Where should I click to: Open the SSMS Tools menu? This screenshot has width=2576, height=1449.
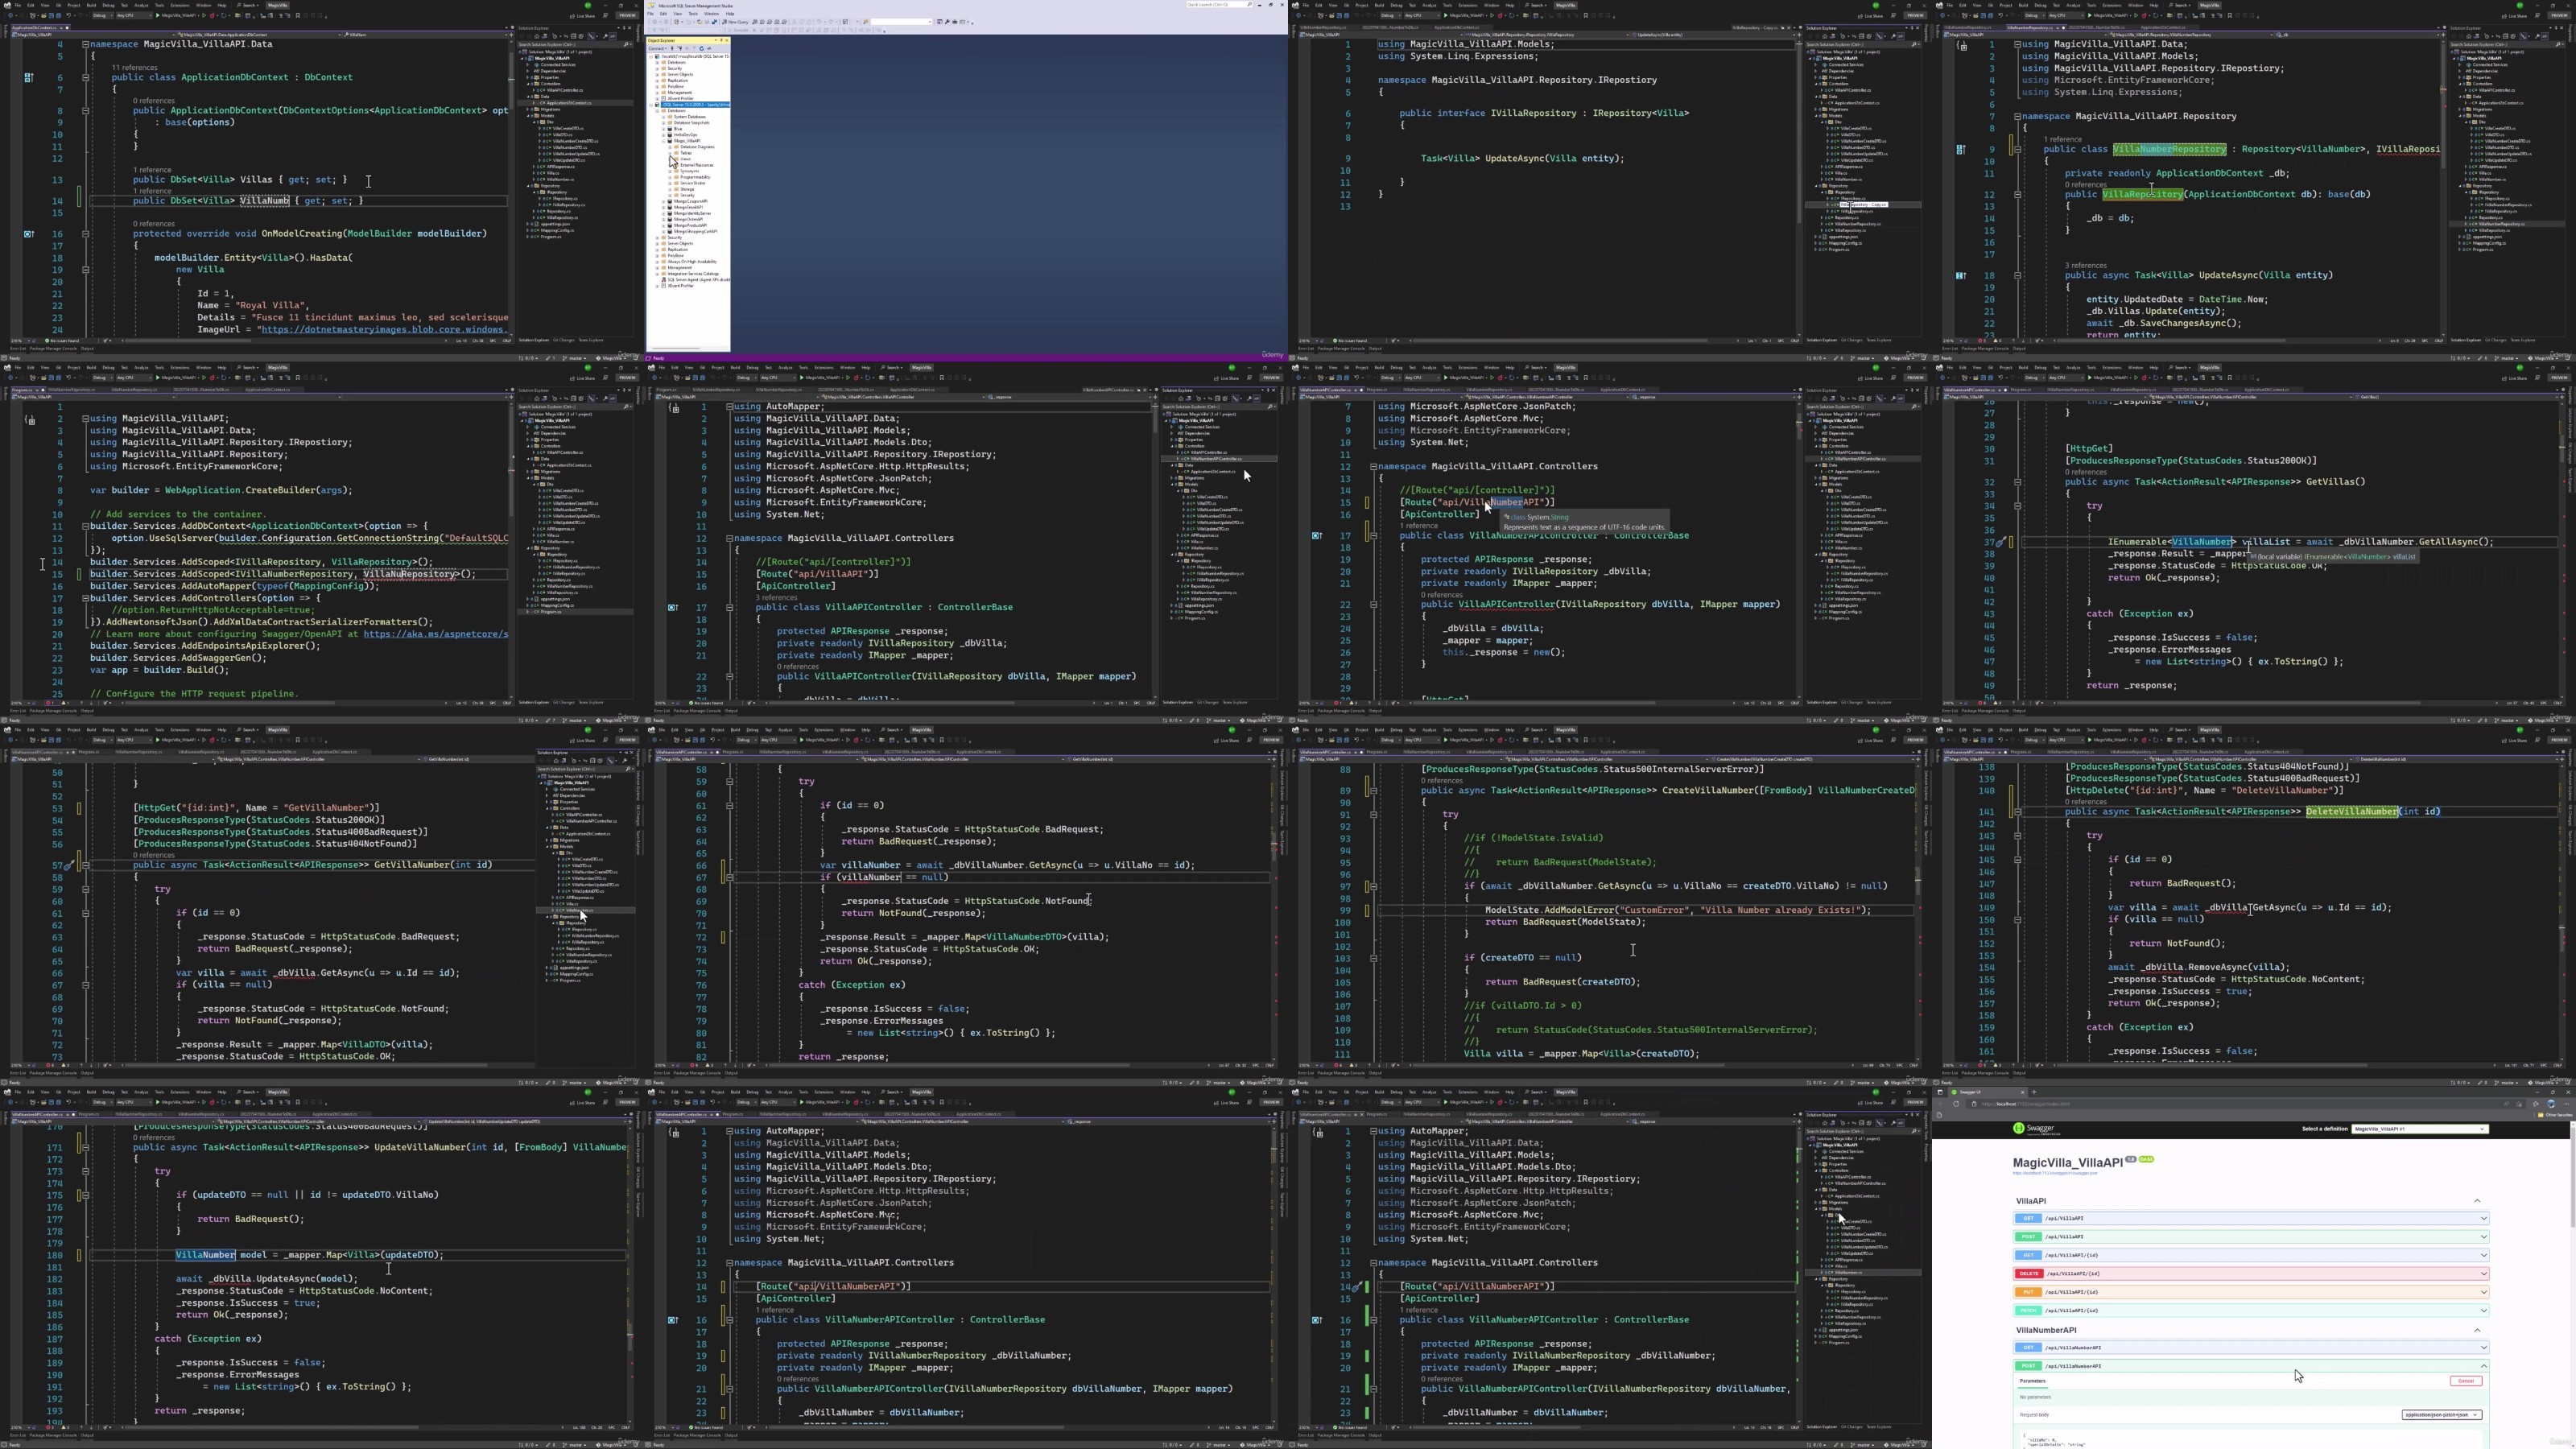coord(694,13)
